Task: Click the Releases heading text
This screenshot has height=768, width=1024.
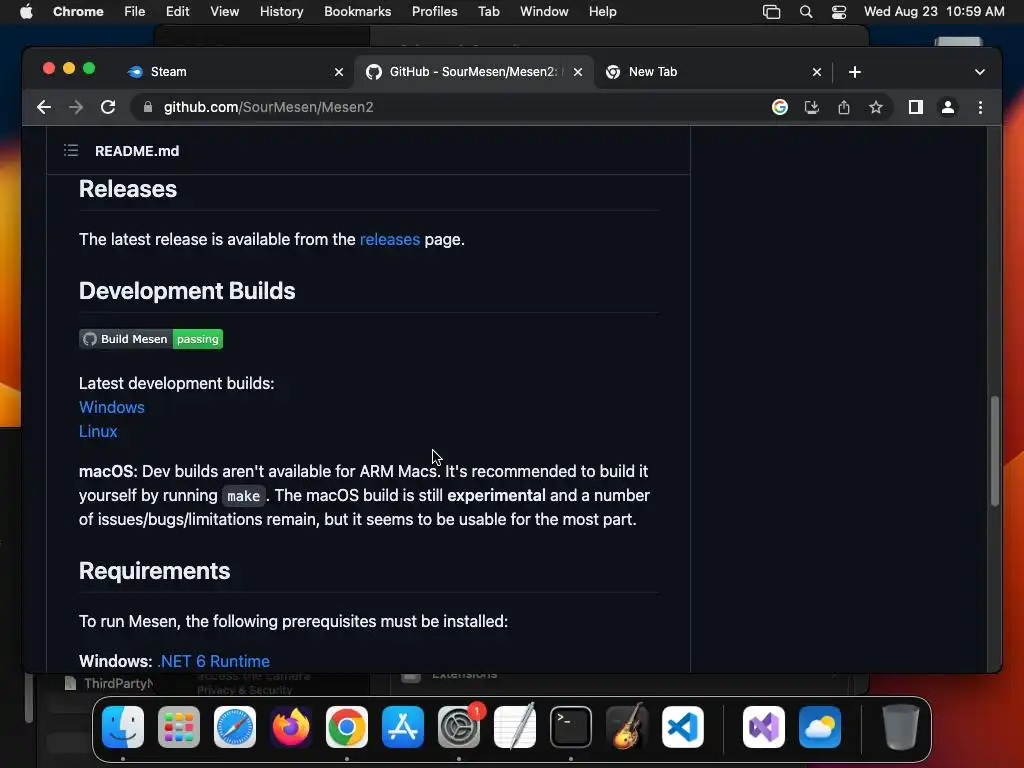Action: [x=128, y=189]
